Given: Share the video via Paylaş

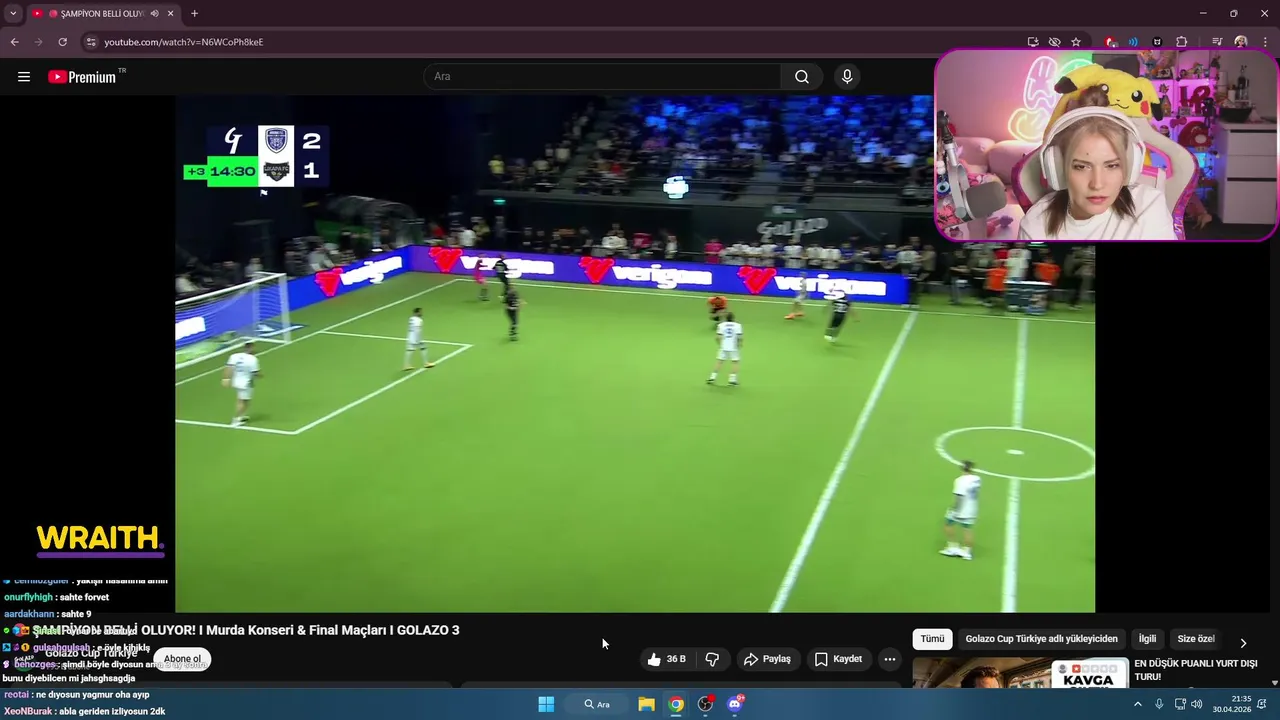Looking at the screenshot, I should (768, 659).
